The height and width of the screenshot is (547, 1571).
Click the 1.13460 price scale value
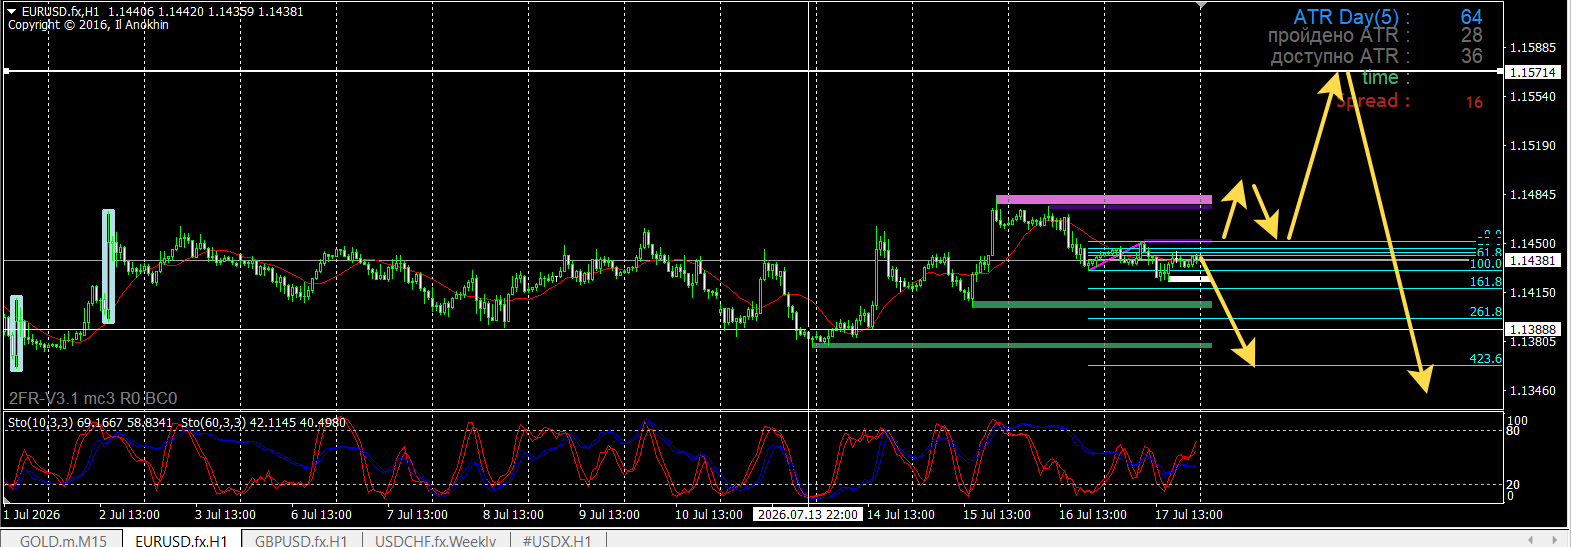click(x=1532, y=391)
